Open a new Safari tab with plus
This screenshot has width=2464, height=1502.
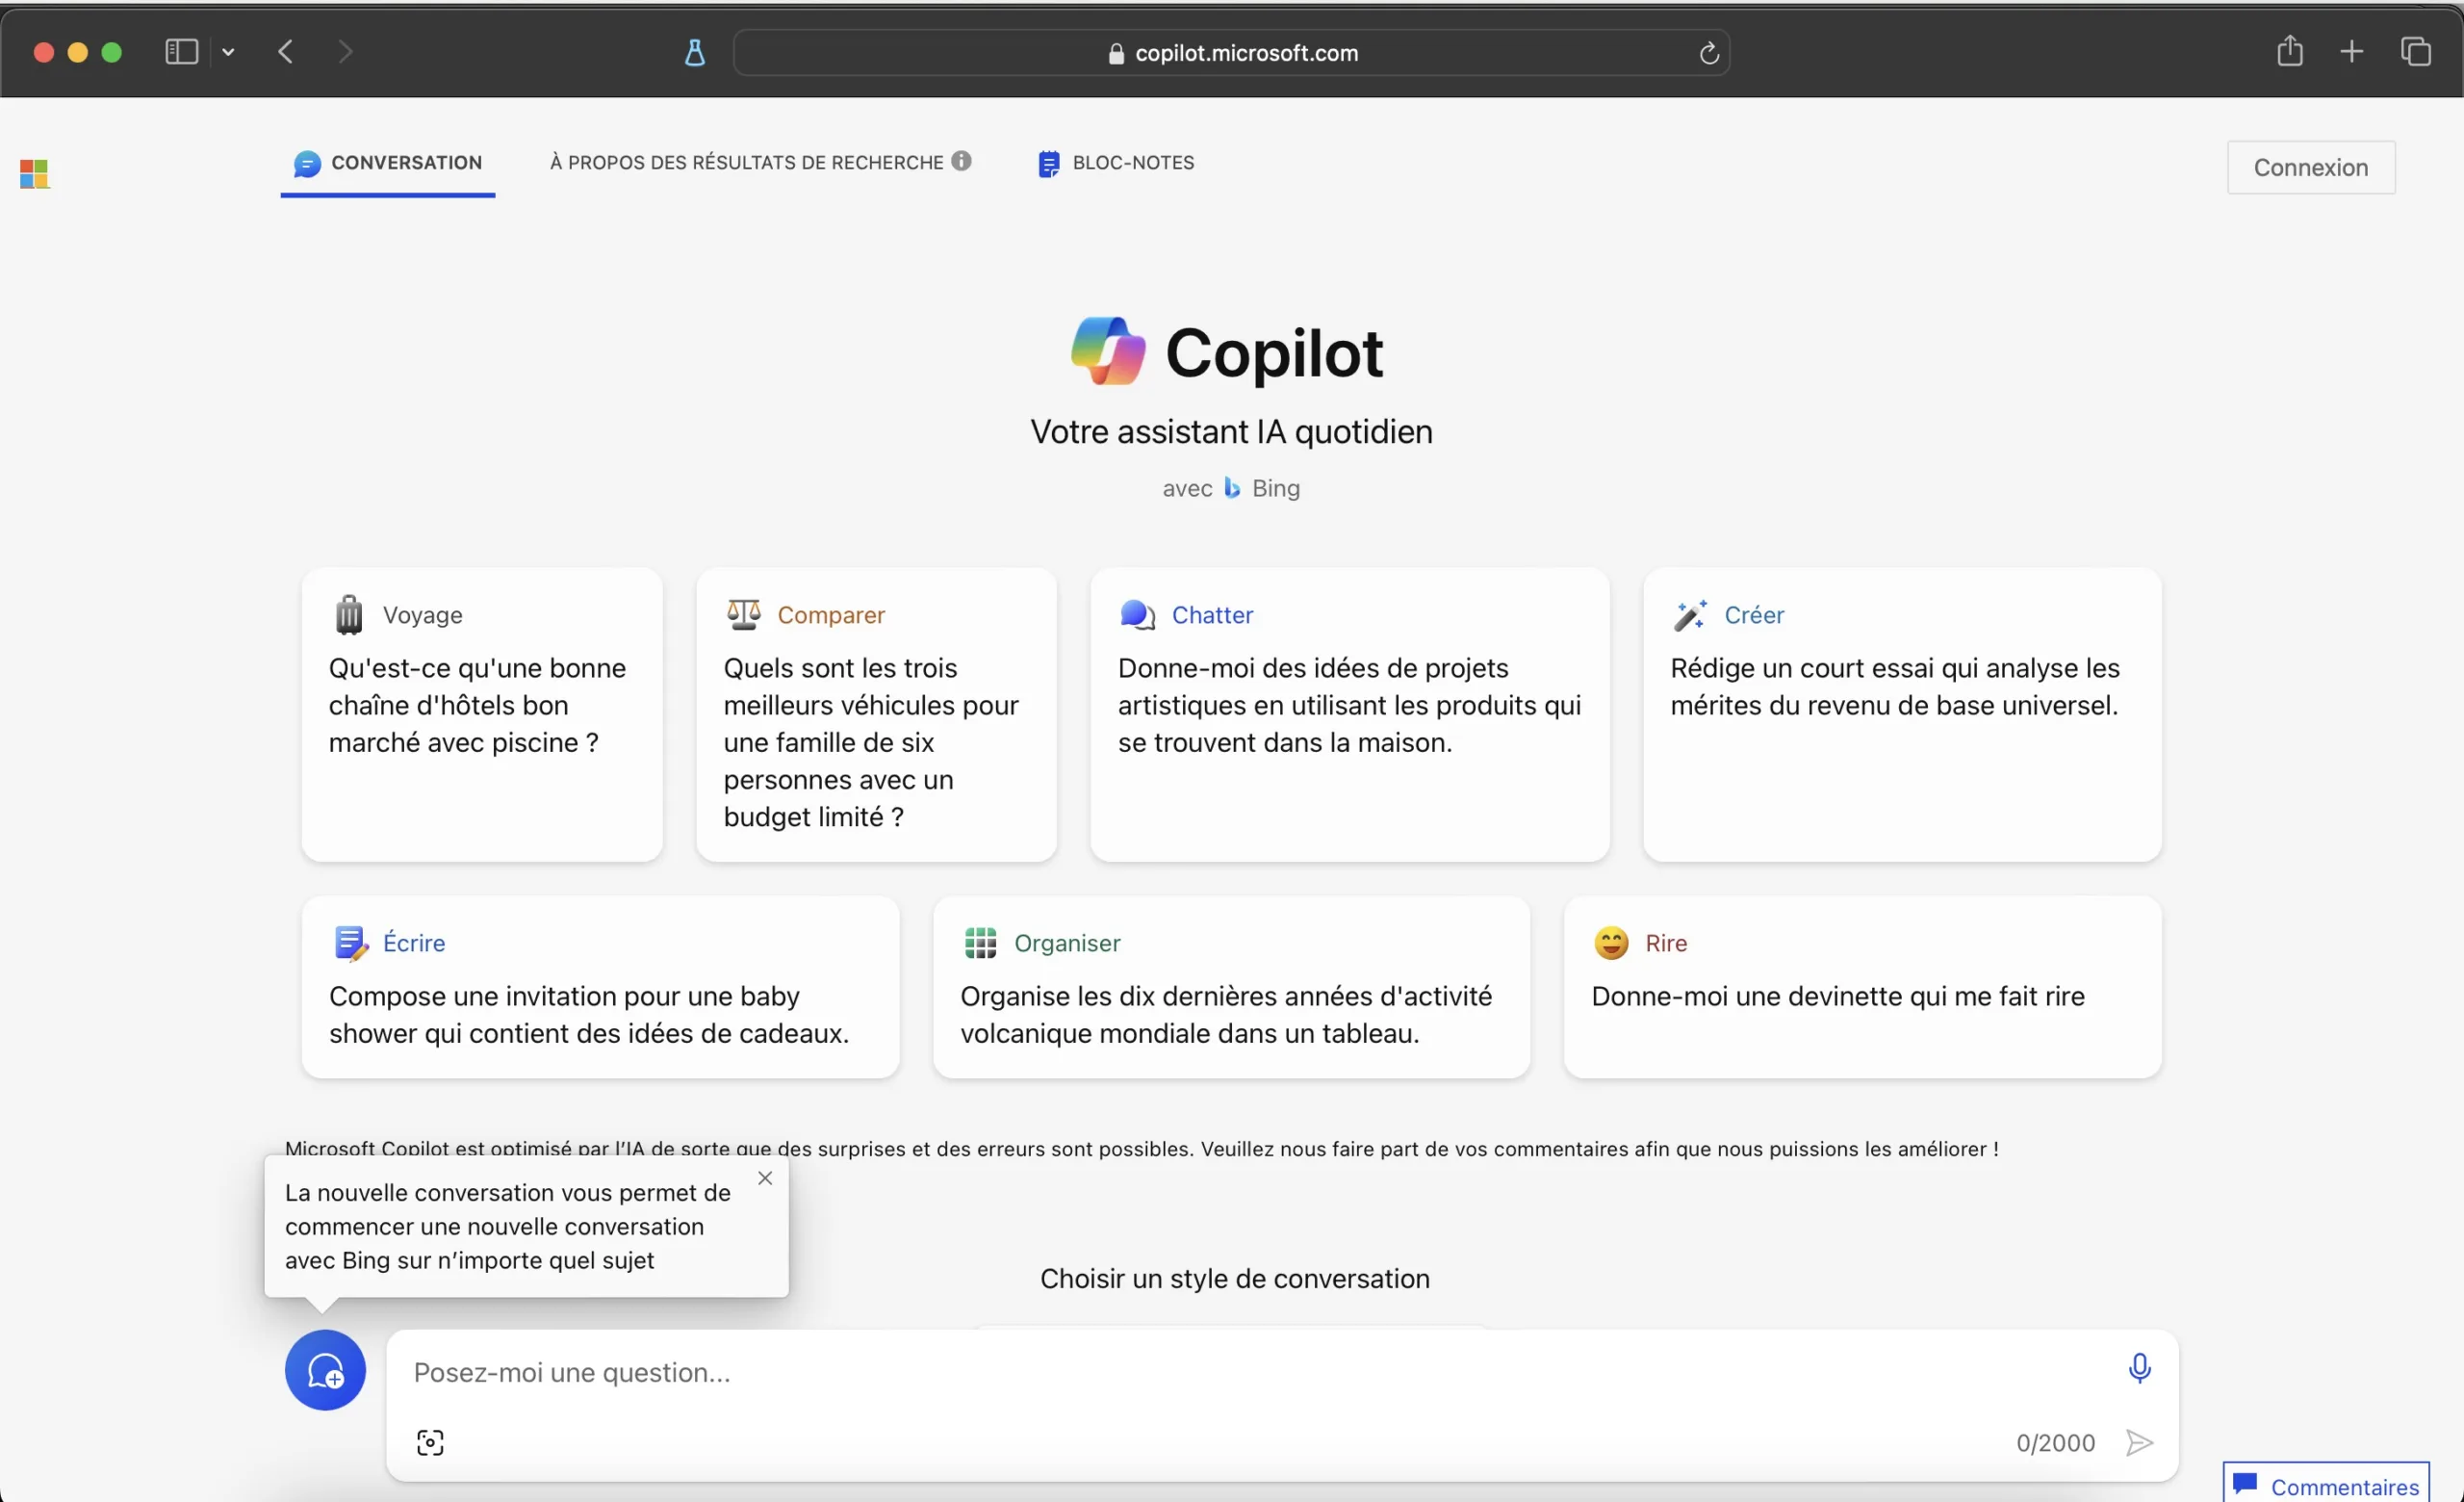coord(2352,51)
